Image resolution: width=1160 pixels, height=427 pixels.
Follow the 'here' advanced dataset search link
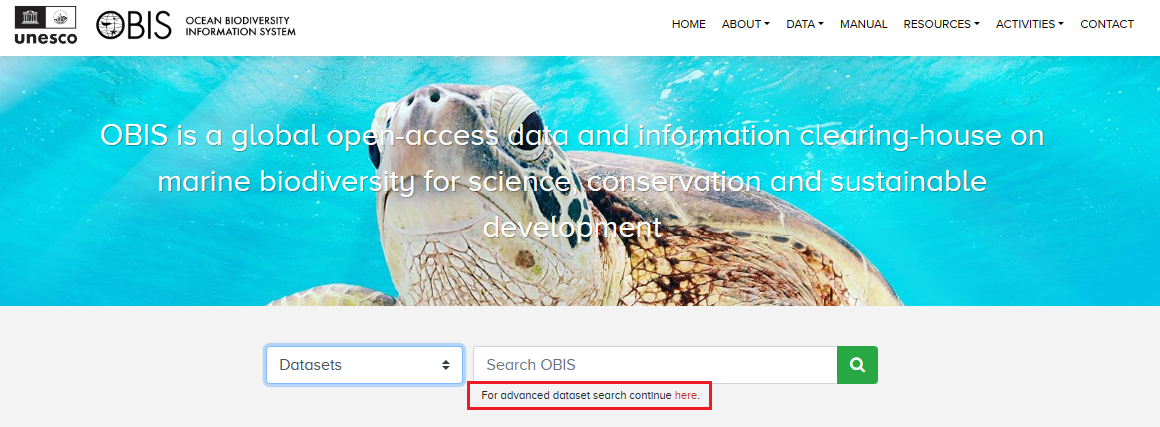click(x=685, y=396)
